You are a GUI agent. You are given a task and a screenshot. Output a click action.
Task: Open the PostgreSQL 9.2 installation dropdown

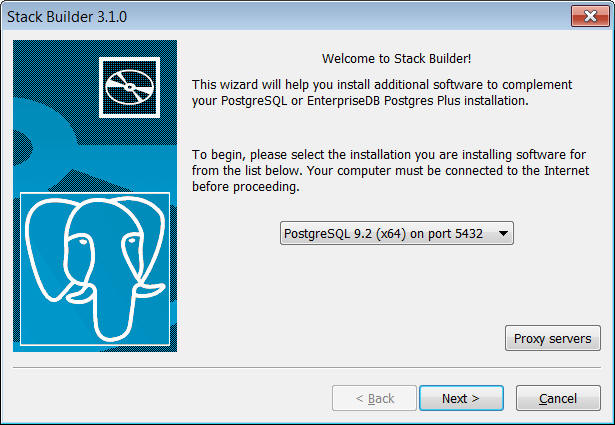point(396,233)
